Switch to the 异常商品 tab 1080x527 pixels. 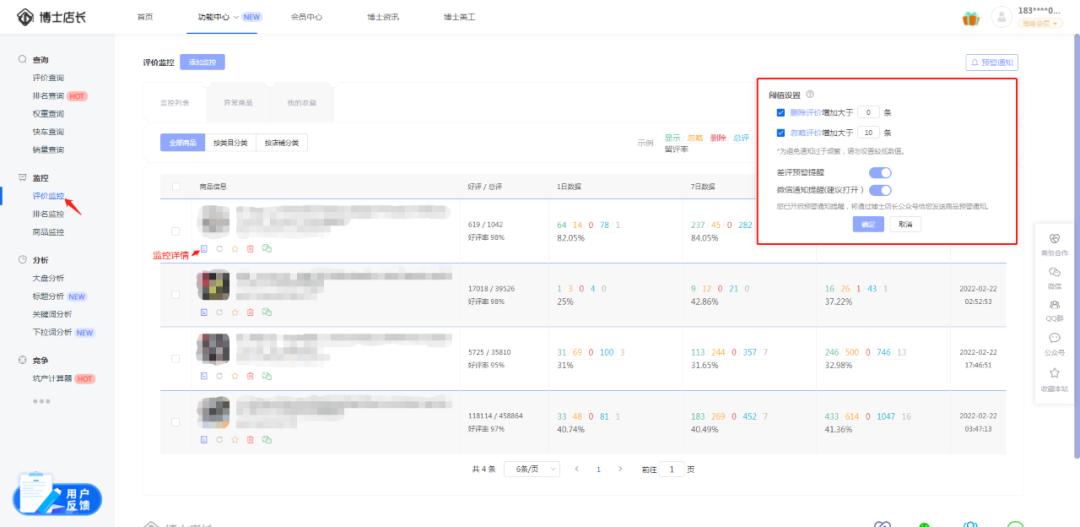[238, 103]
